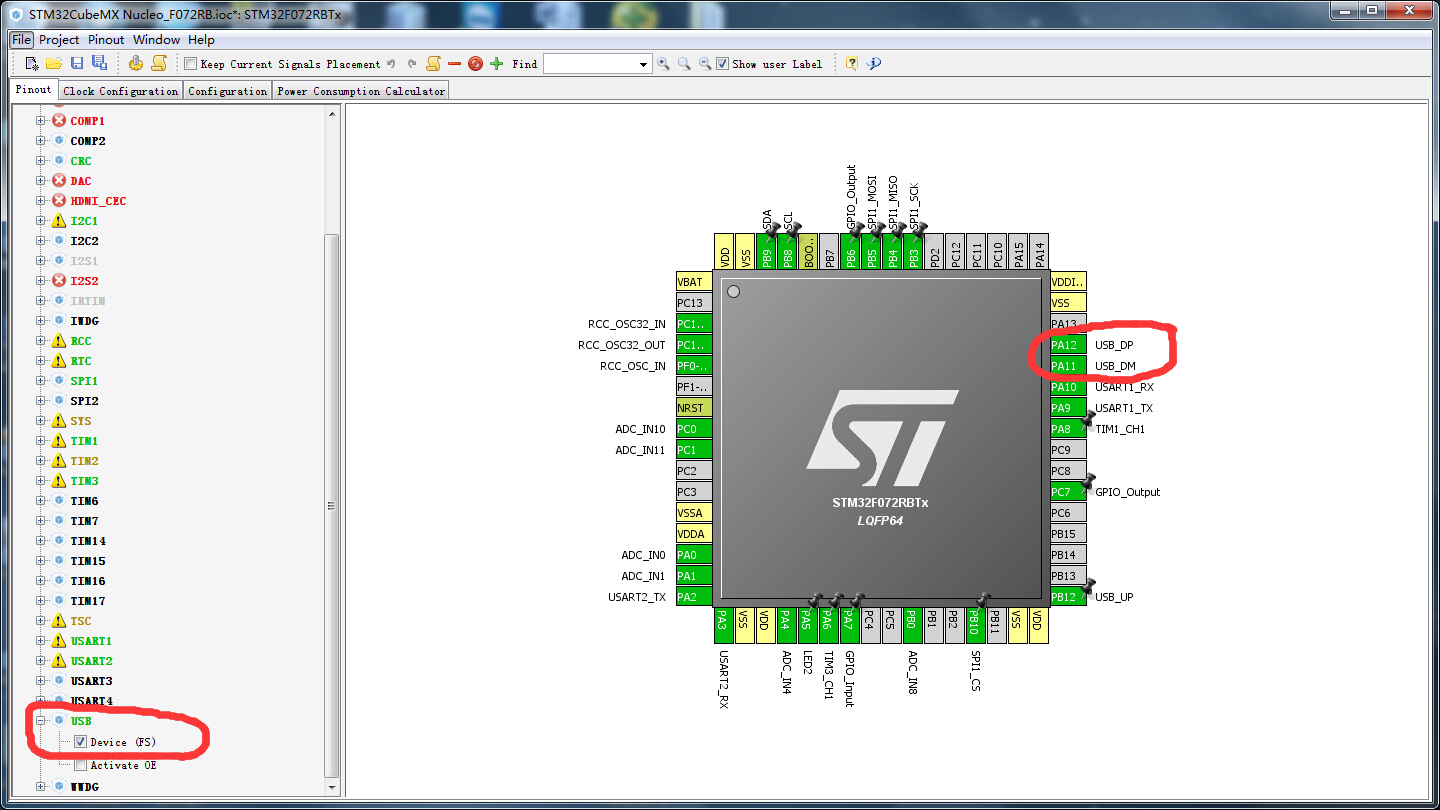Click the PA12 pin on the chip
Viewport: 1440px width, 810px height.
point(1068,345)
